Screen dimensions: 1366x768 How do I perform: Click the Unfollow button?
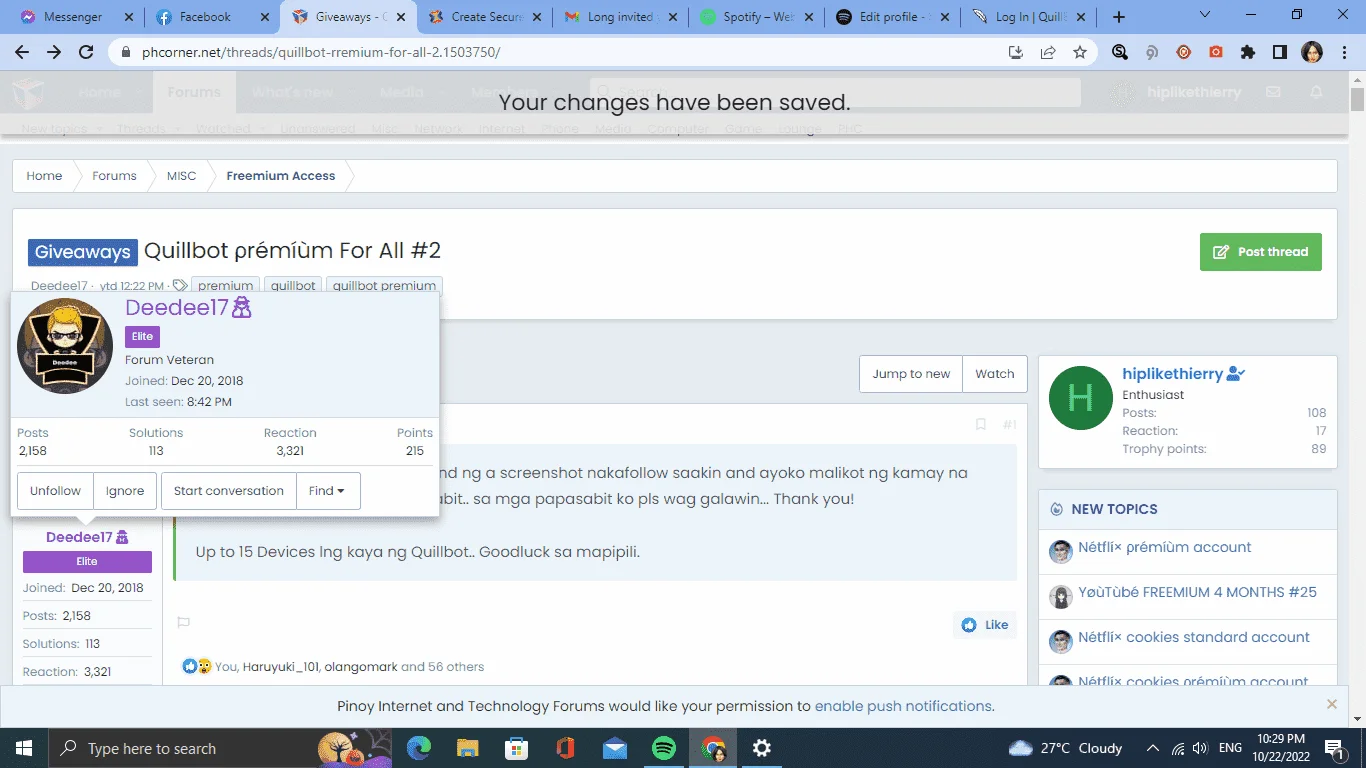[x=55, y=491]
